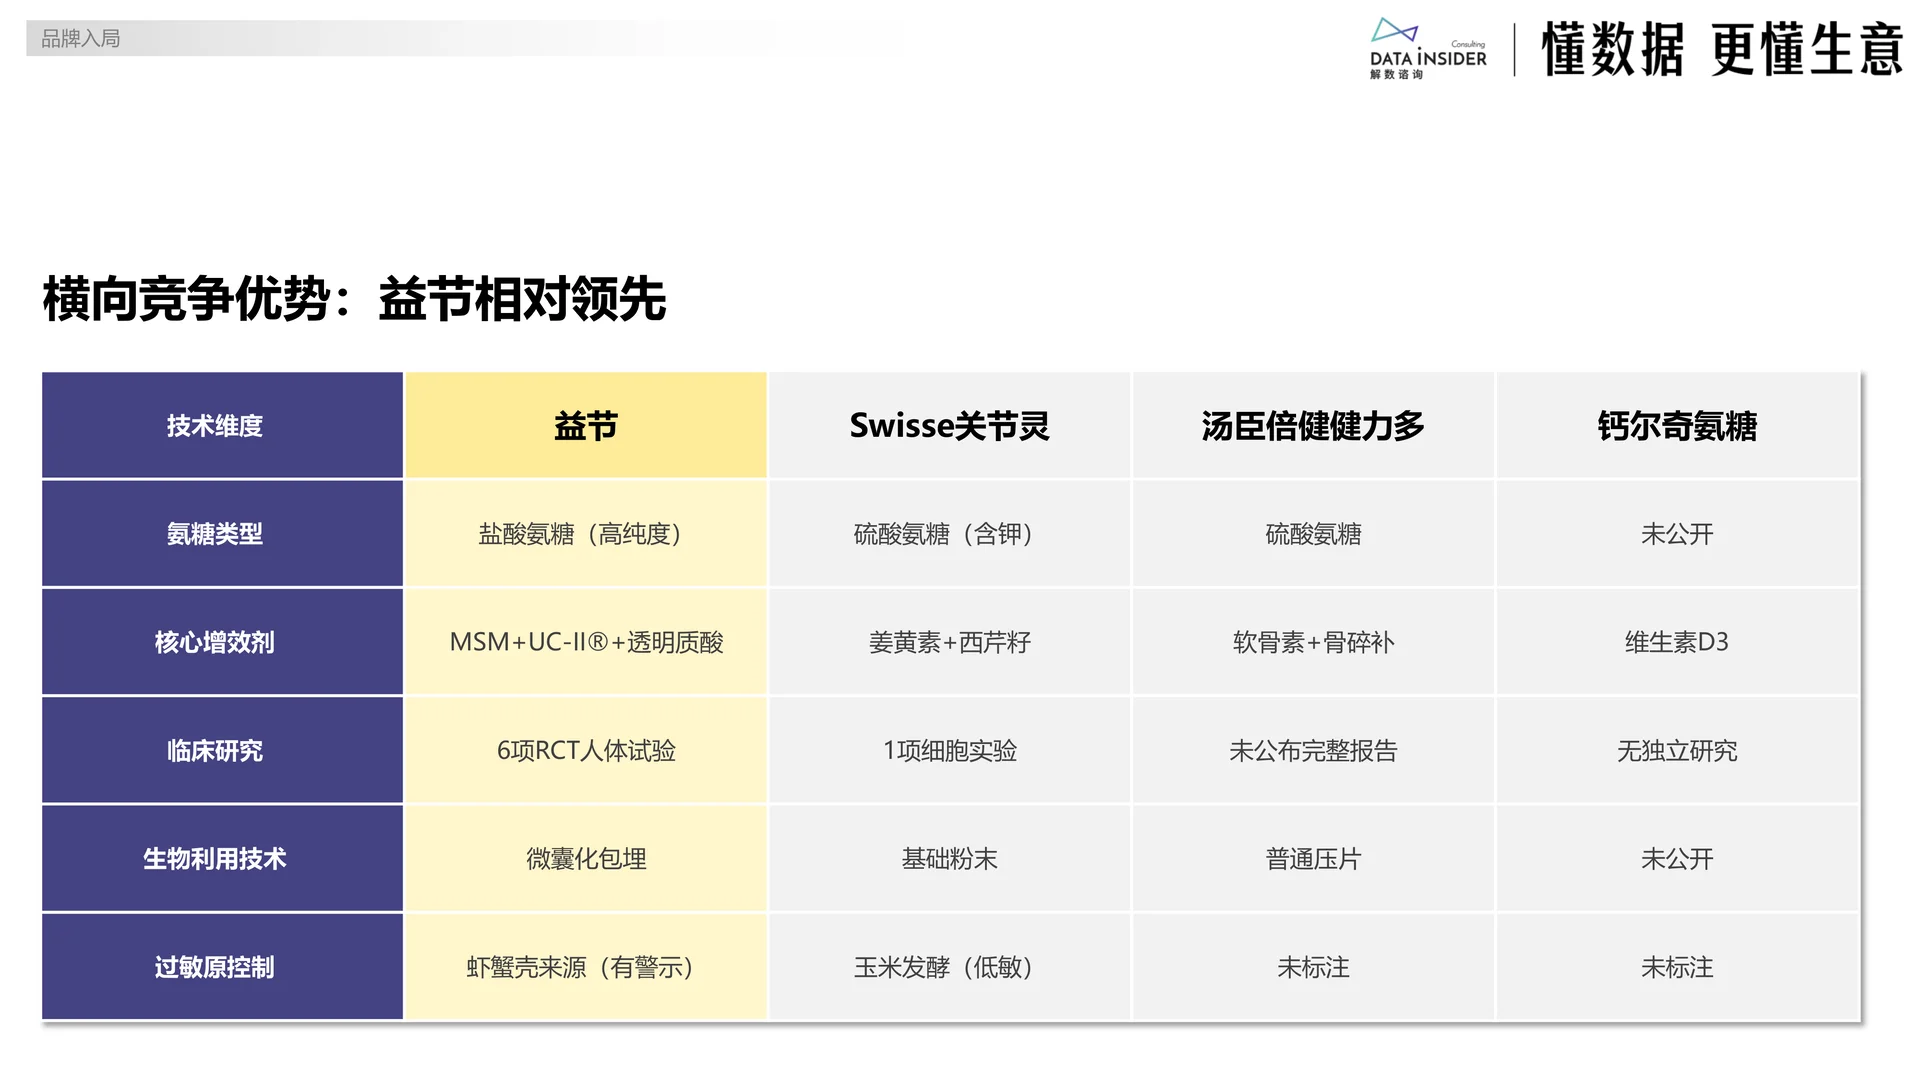
Task: Click the 盐酸氨糖（高纯度）cell
Action: coord(584,533)
